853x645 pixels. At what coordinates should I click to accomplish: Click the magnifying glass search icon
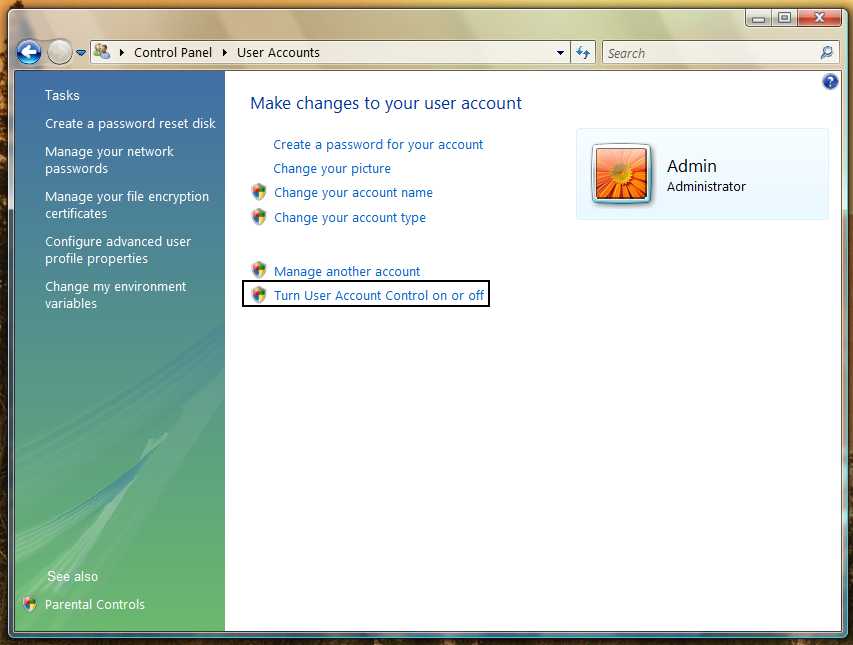pos(826,53)
